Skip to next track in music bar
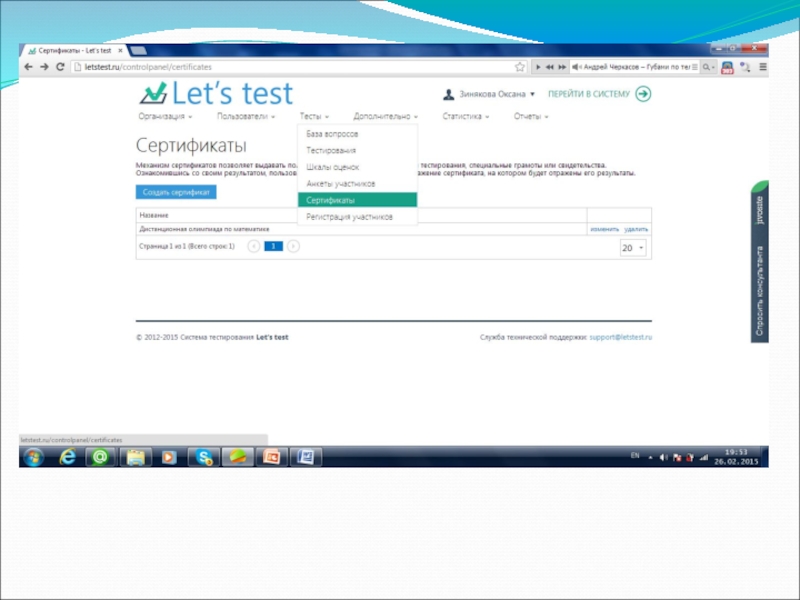The image size is (800, 600). [562, 67]
